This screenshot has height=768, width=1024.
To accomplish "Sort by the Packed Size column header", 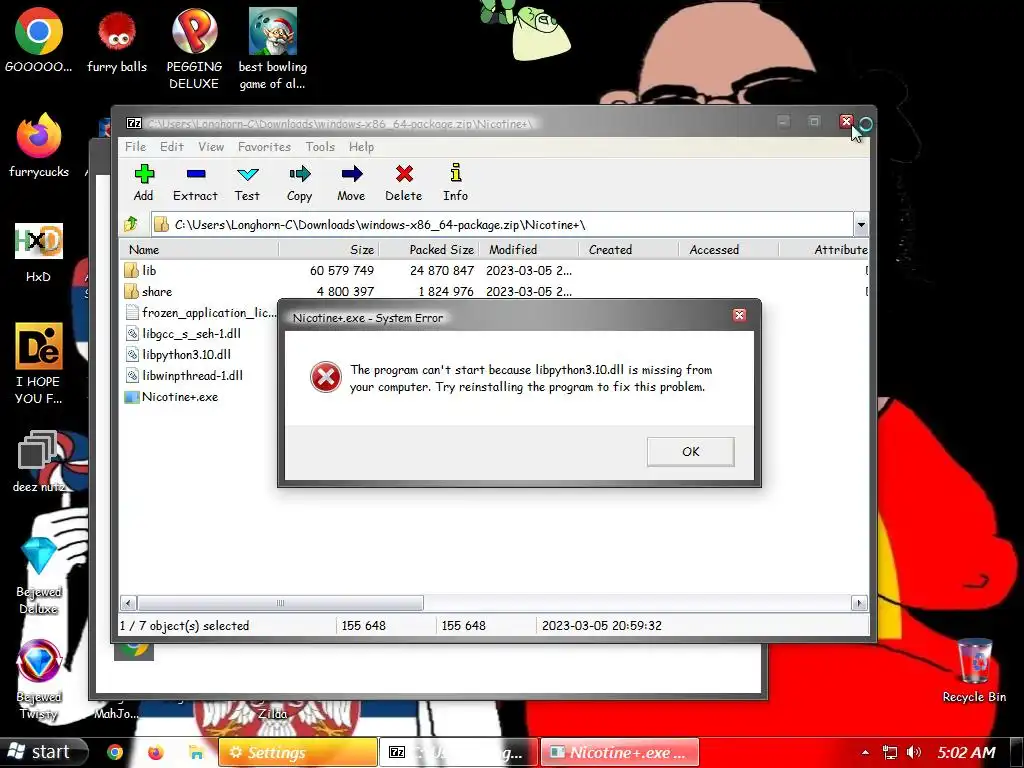I will [x=429, y=249].
